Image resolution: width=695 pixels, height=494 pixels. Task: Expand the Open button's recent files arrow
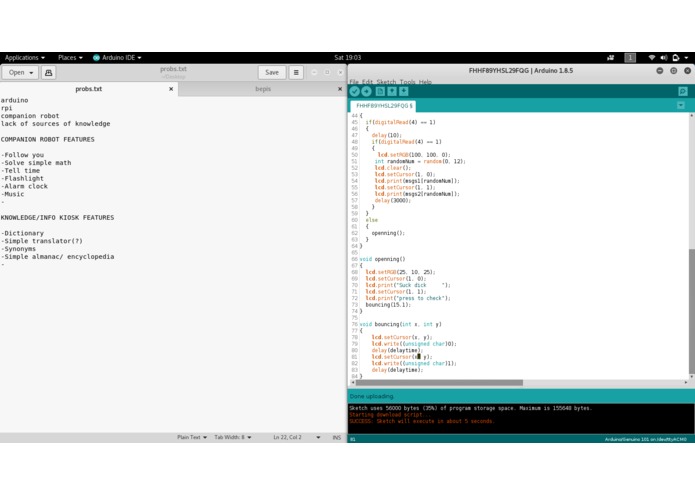click(x=31, y=73)
